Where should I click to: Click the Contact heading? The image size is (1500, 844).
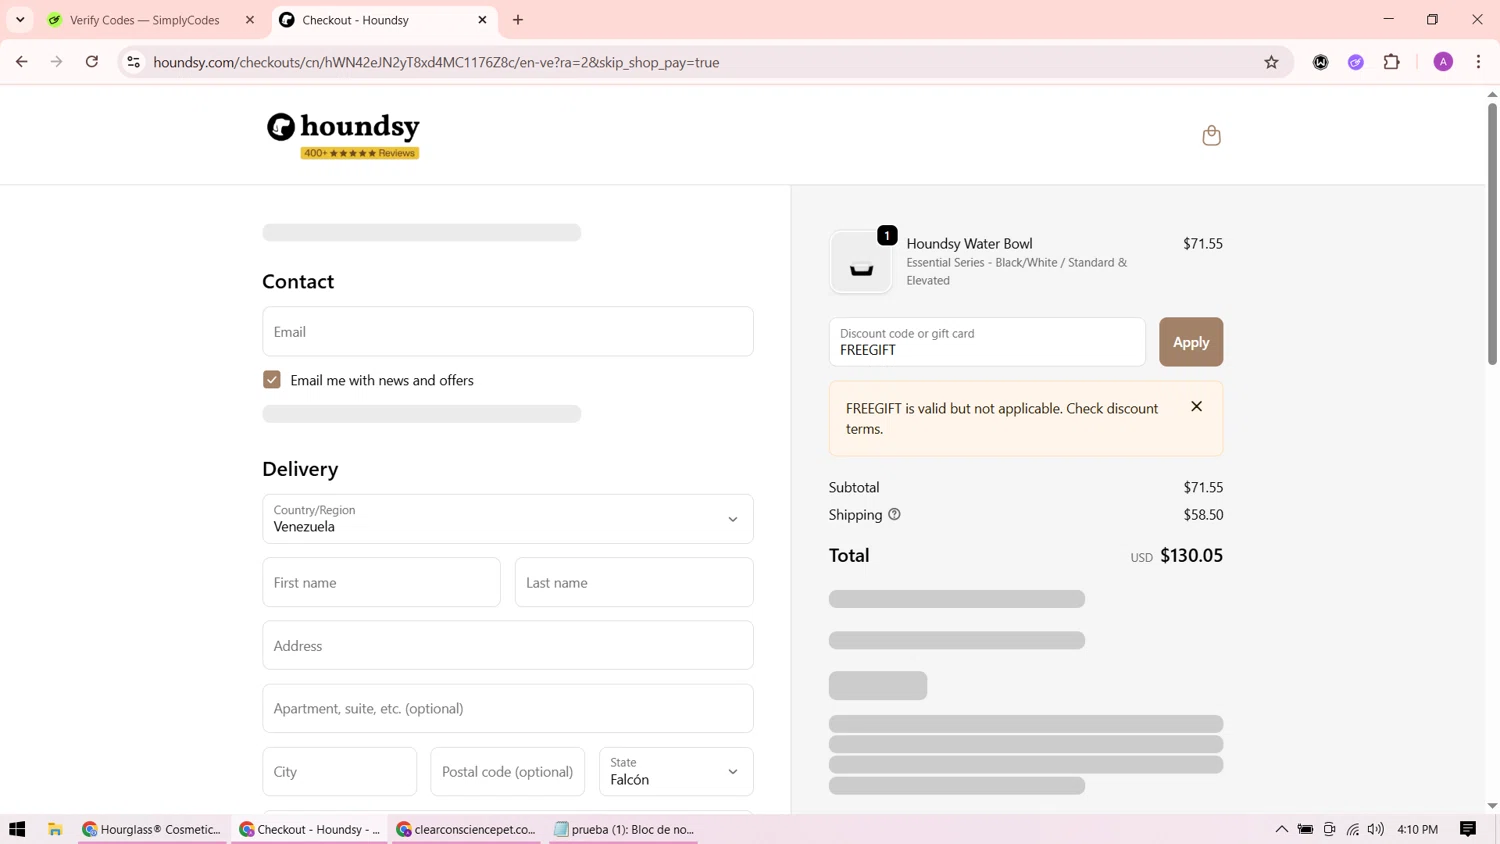pos(298,281)
